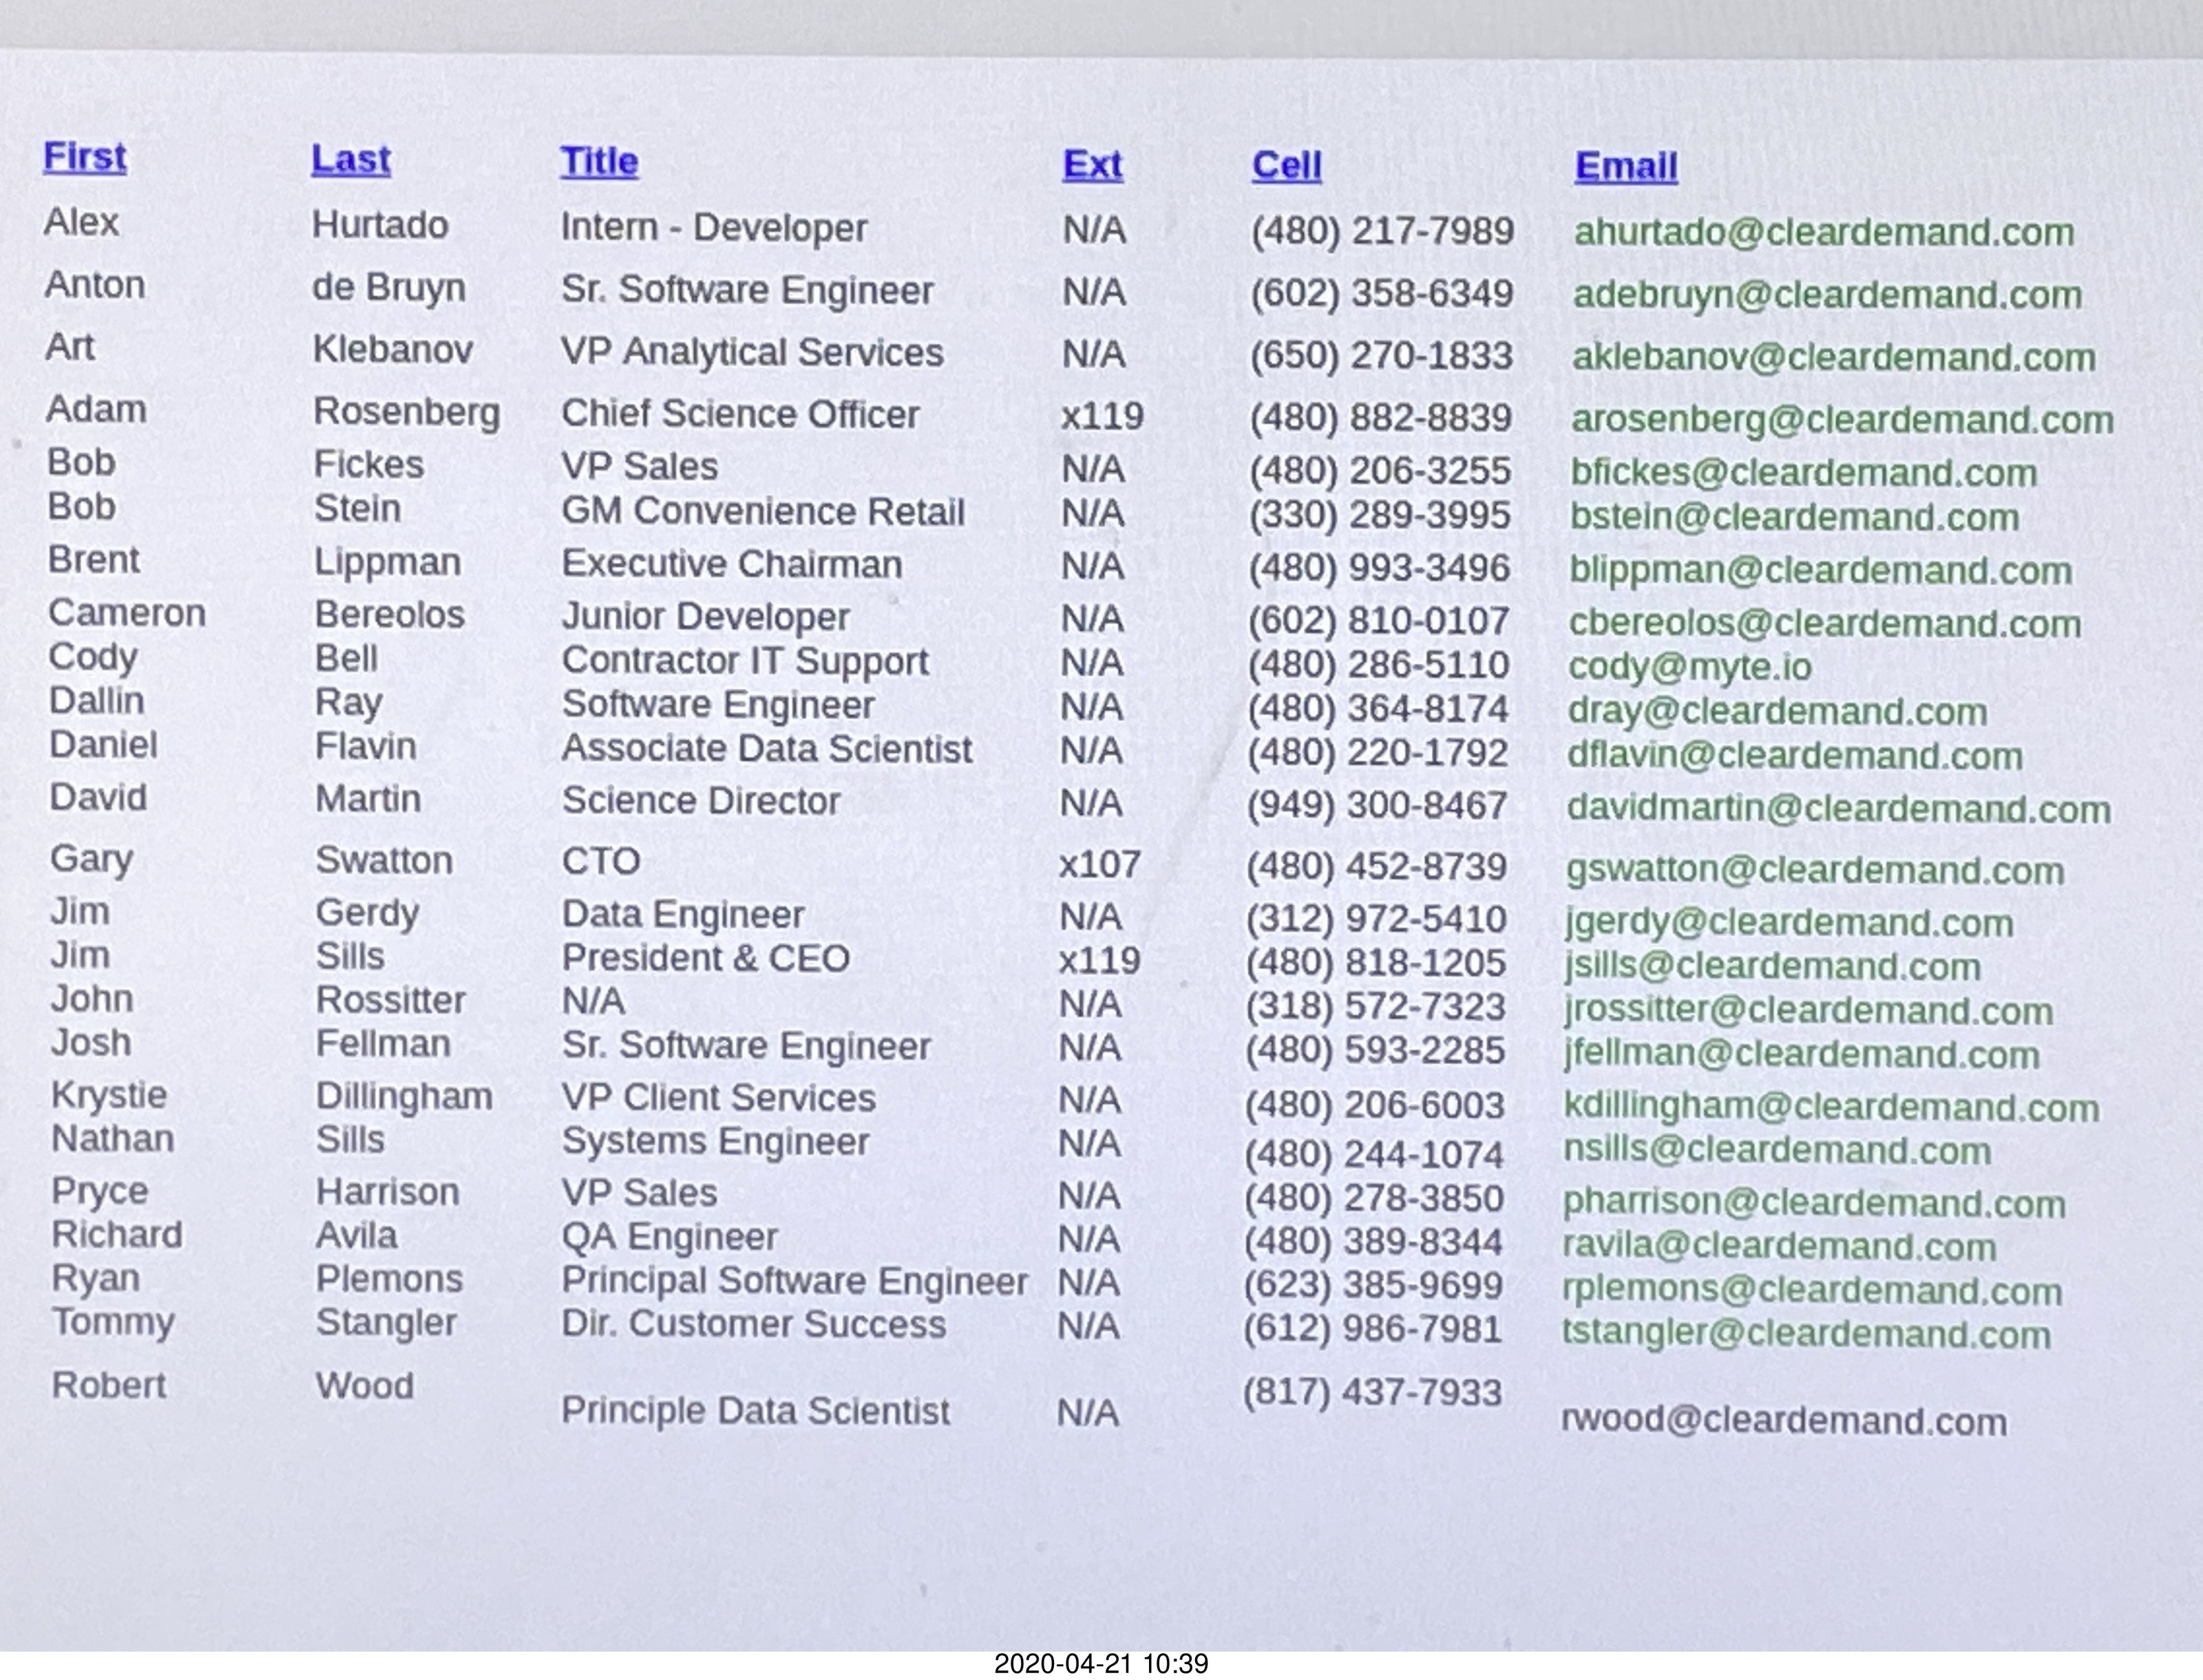The image size is (2203, 1680).
Task: Open email link gswatton@cleardemand.com
Action: click(1815, 871)
